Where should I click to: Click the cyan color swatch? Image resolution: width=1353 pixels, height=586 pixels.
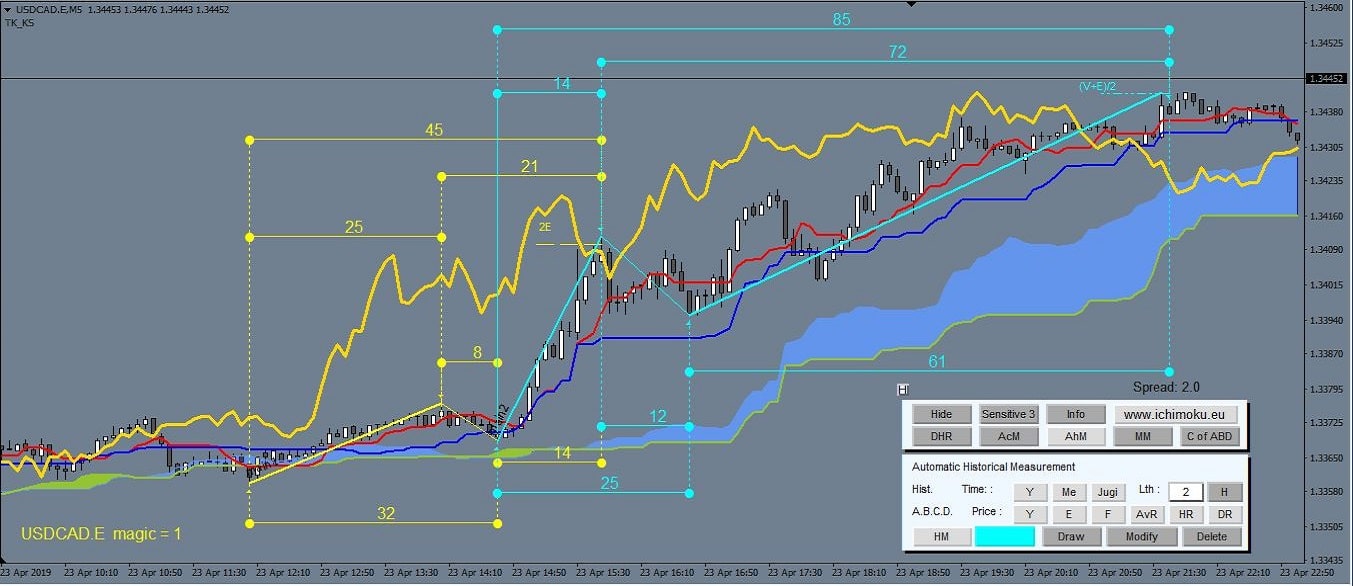click(x=1004, y=536)
